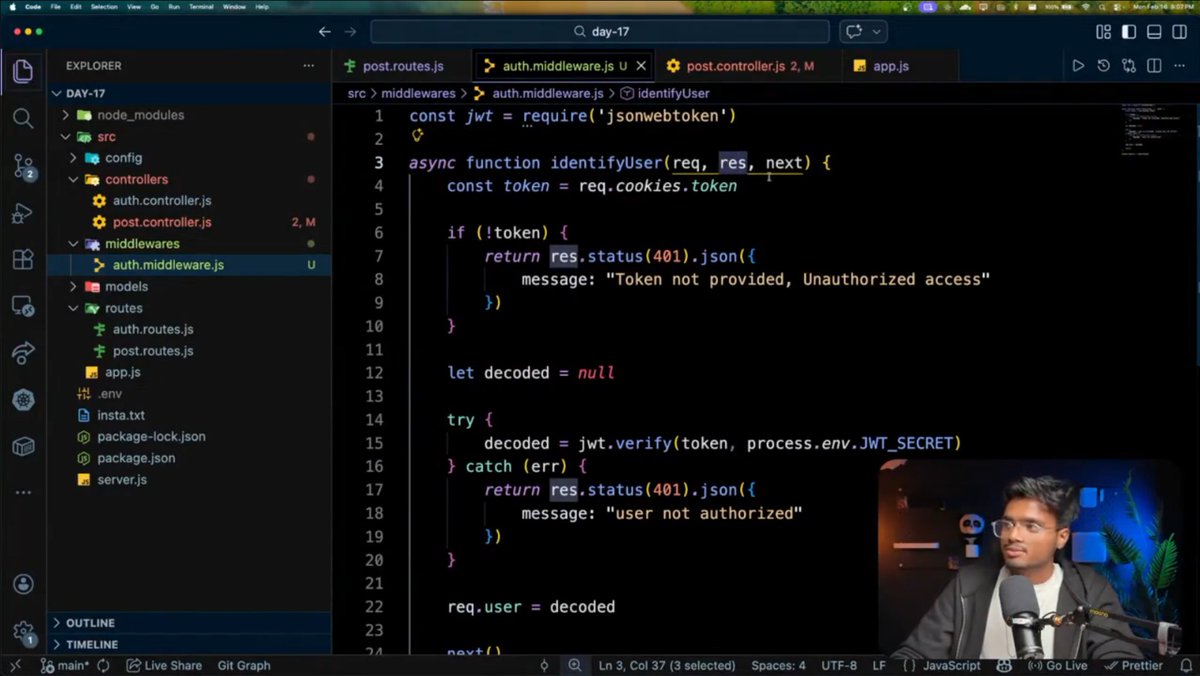Screen dimensions: 1200x676
Task: Open the Explorer view in activity bar
Action: [23, 71]
